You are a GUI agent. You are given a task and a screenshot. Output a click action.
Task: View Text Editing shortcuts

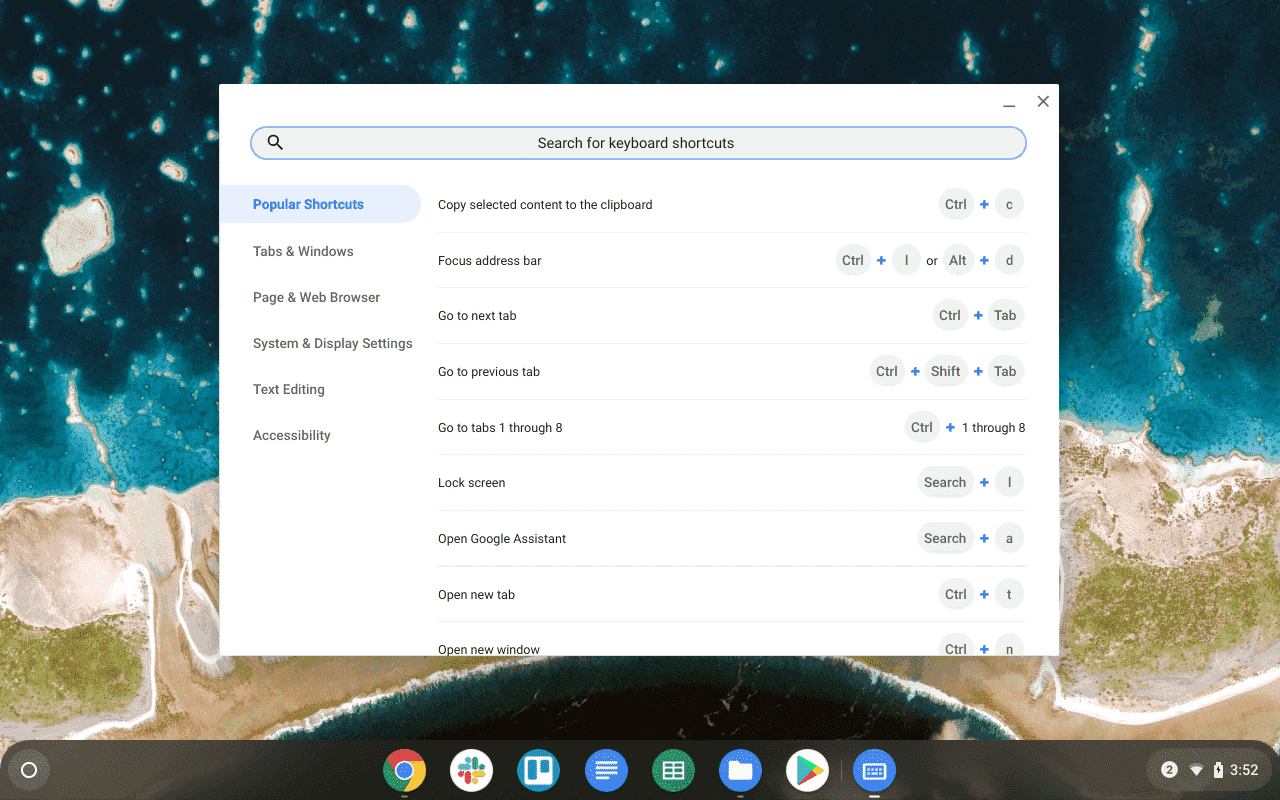tap(289, 389)
